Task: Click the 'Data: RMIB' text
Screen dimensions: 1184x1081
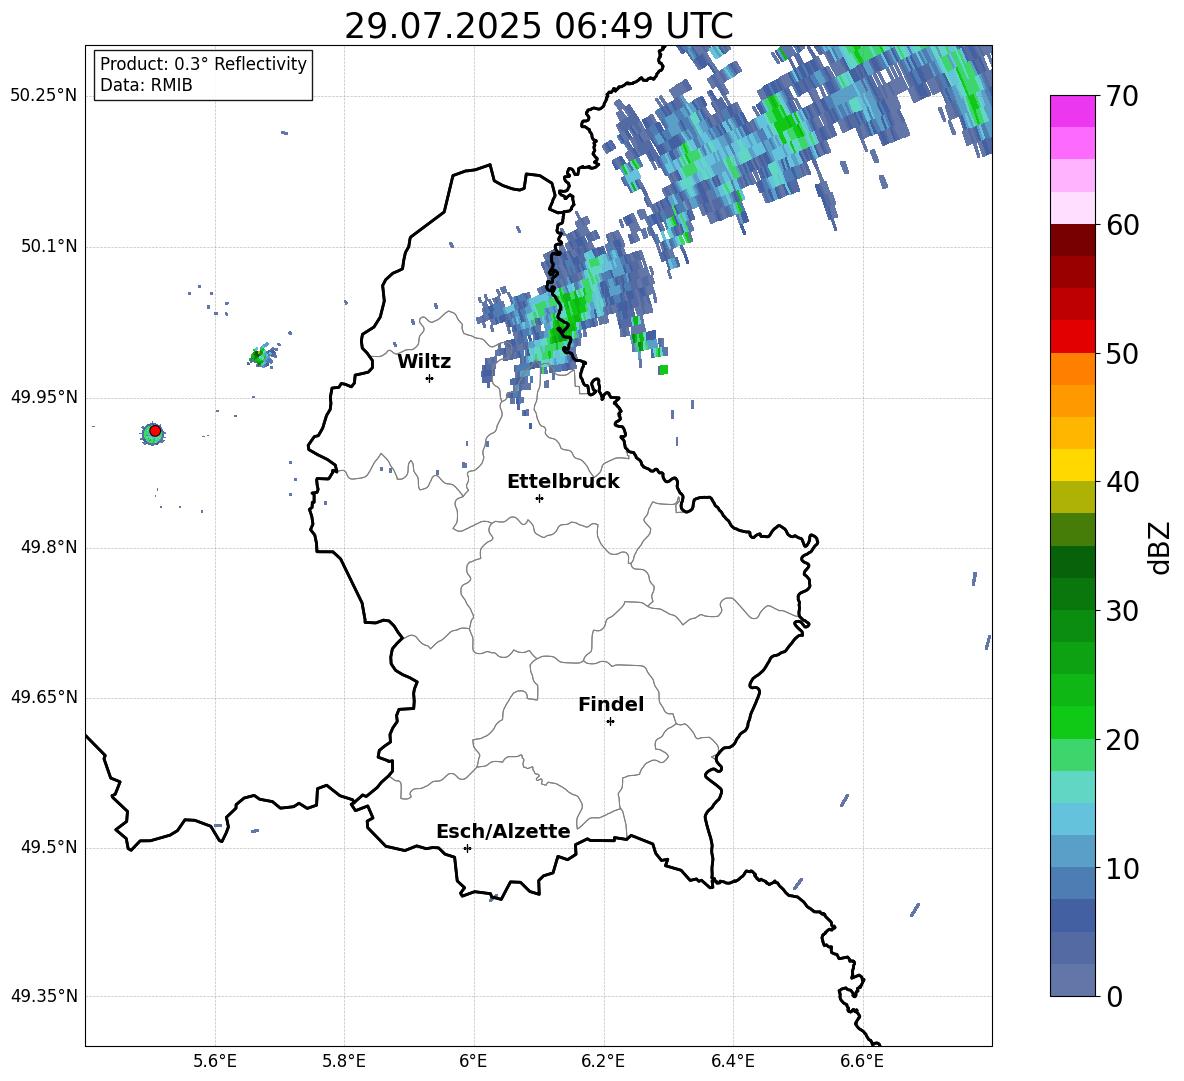Action: click(x=146, y=85)
